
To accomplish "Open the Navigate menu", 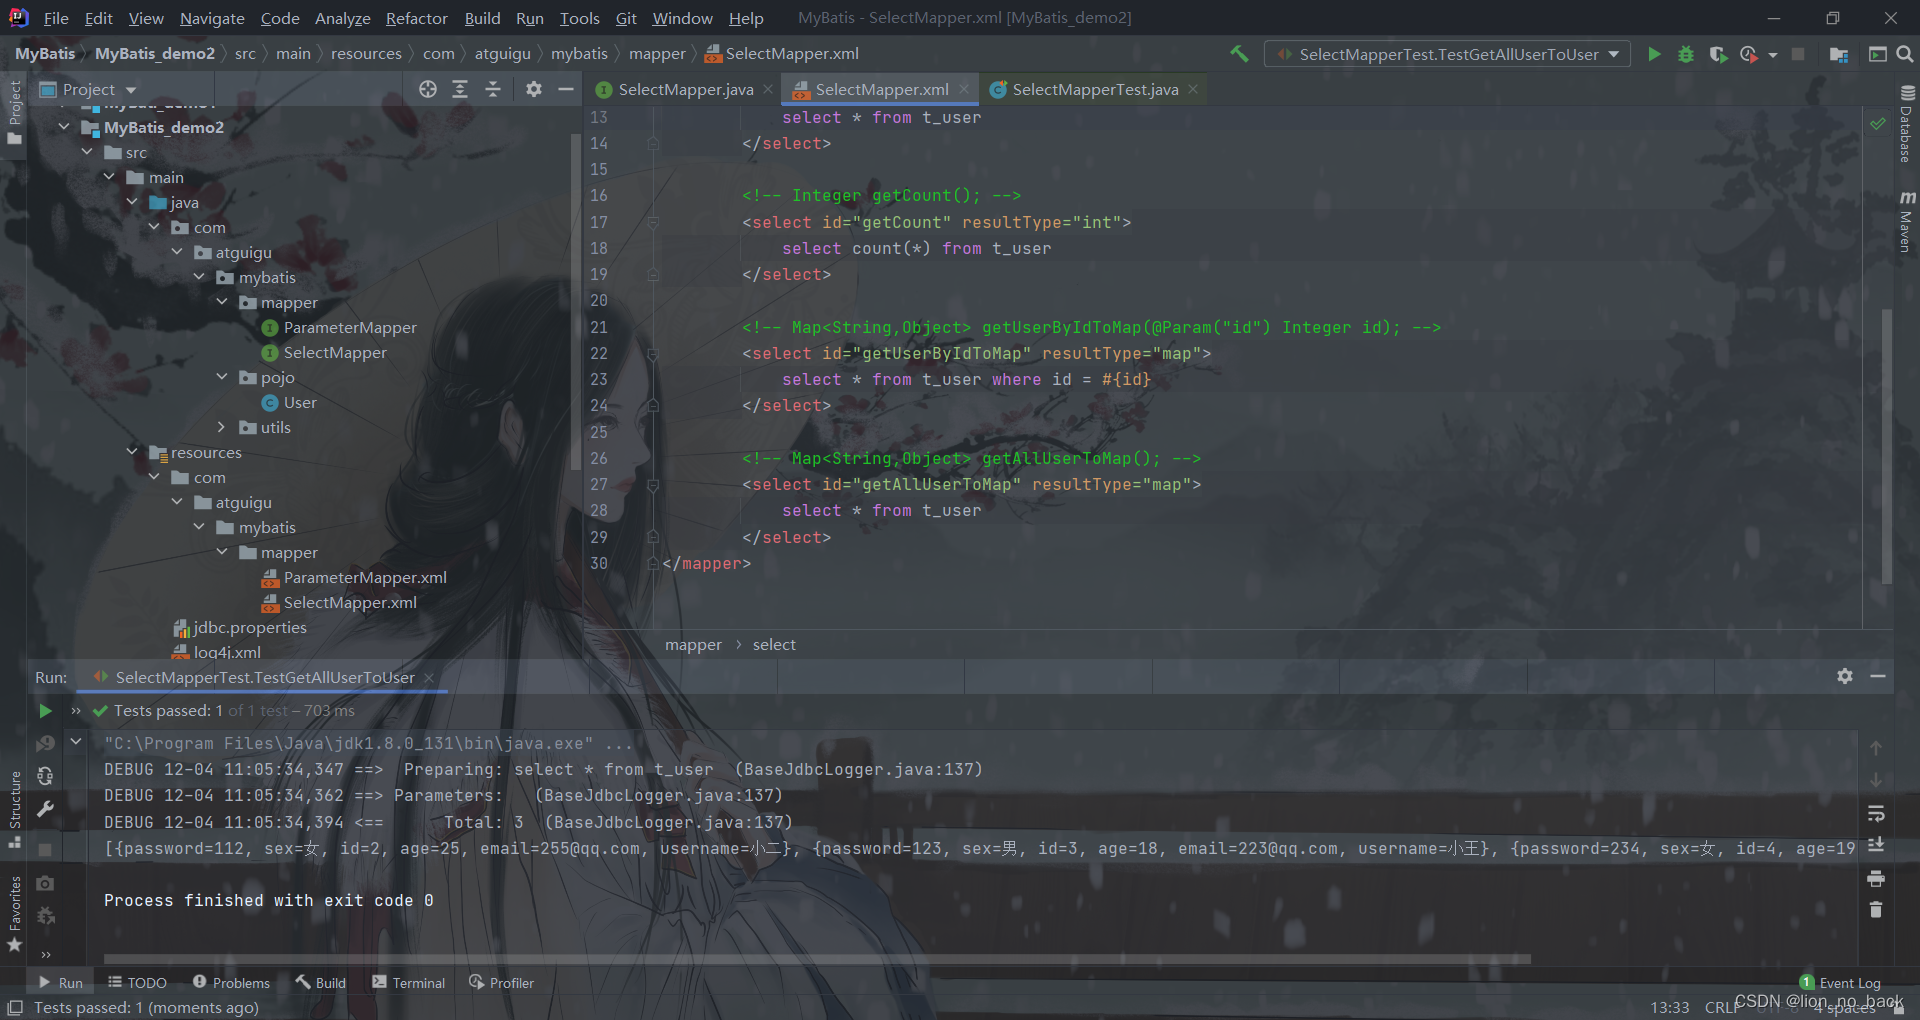I will click(x=212, y=18).
